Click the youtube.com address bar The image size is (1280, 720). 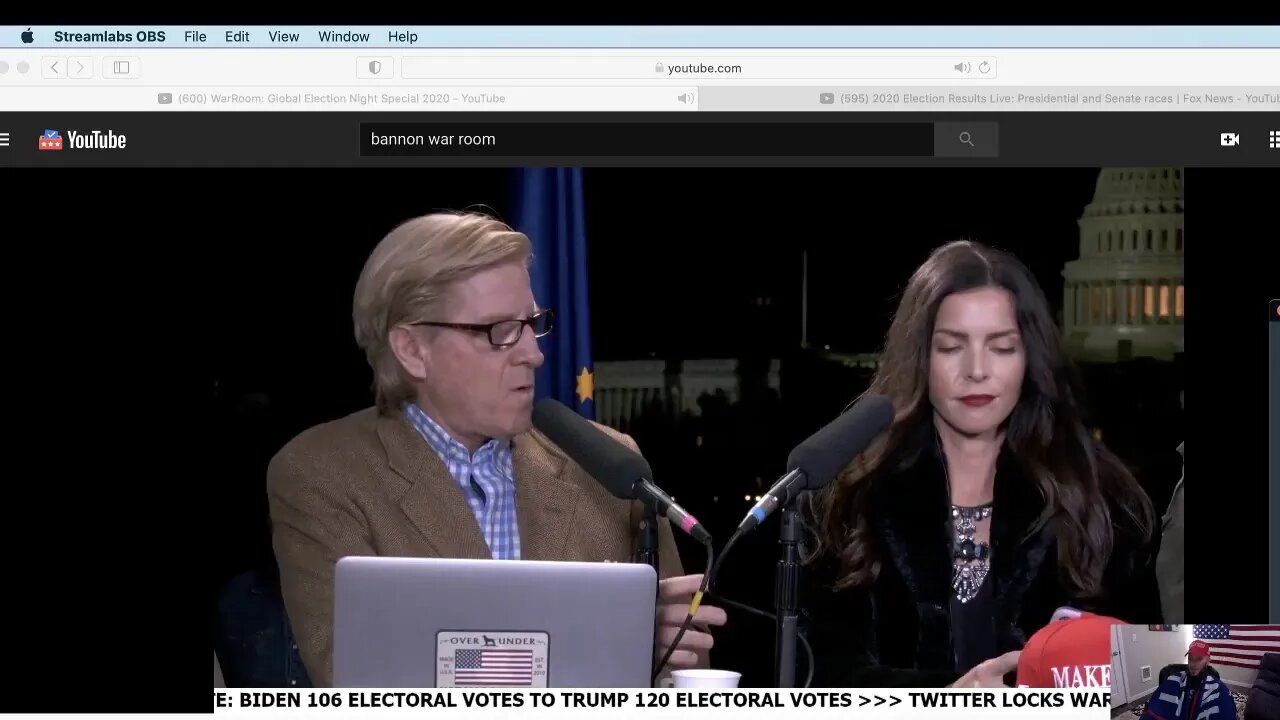pos(698,67)
